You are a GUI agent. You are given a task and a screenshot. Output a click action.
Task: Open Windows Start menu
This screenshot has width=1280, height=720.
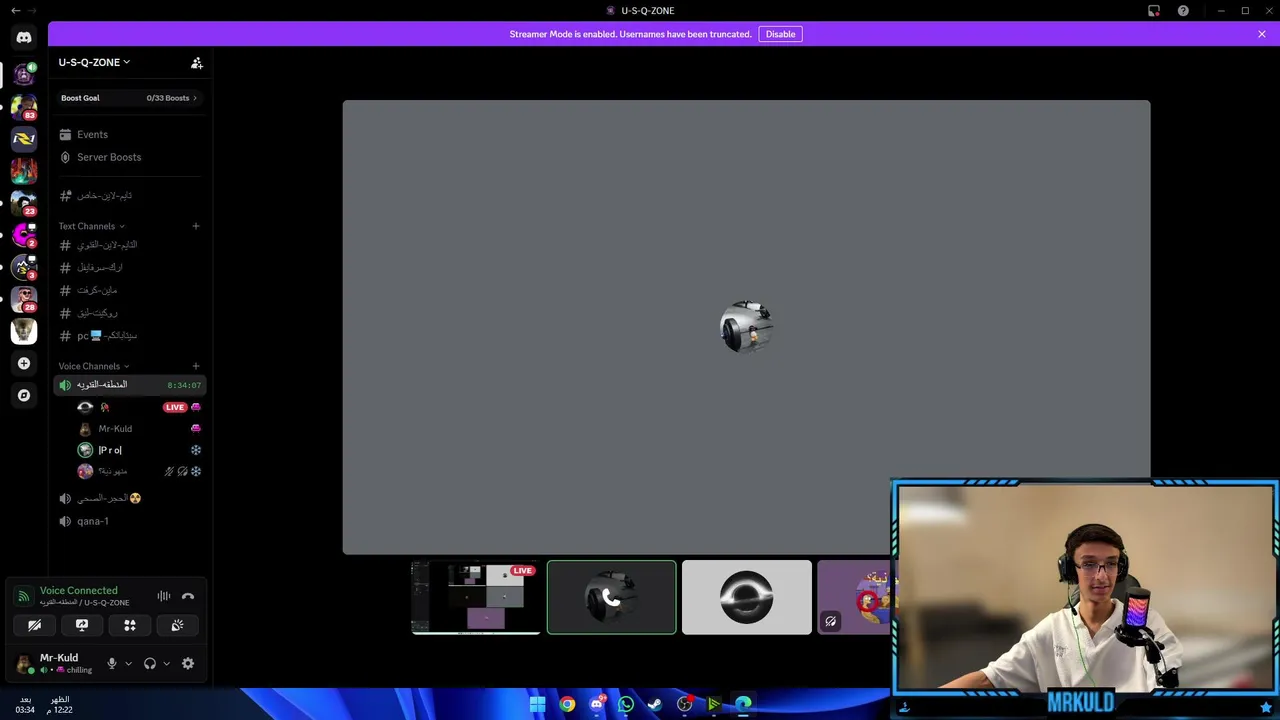point(538,704)
